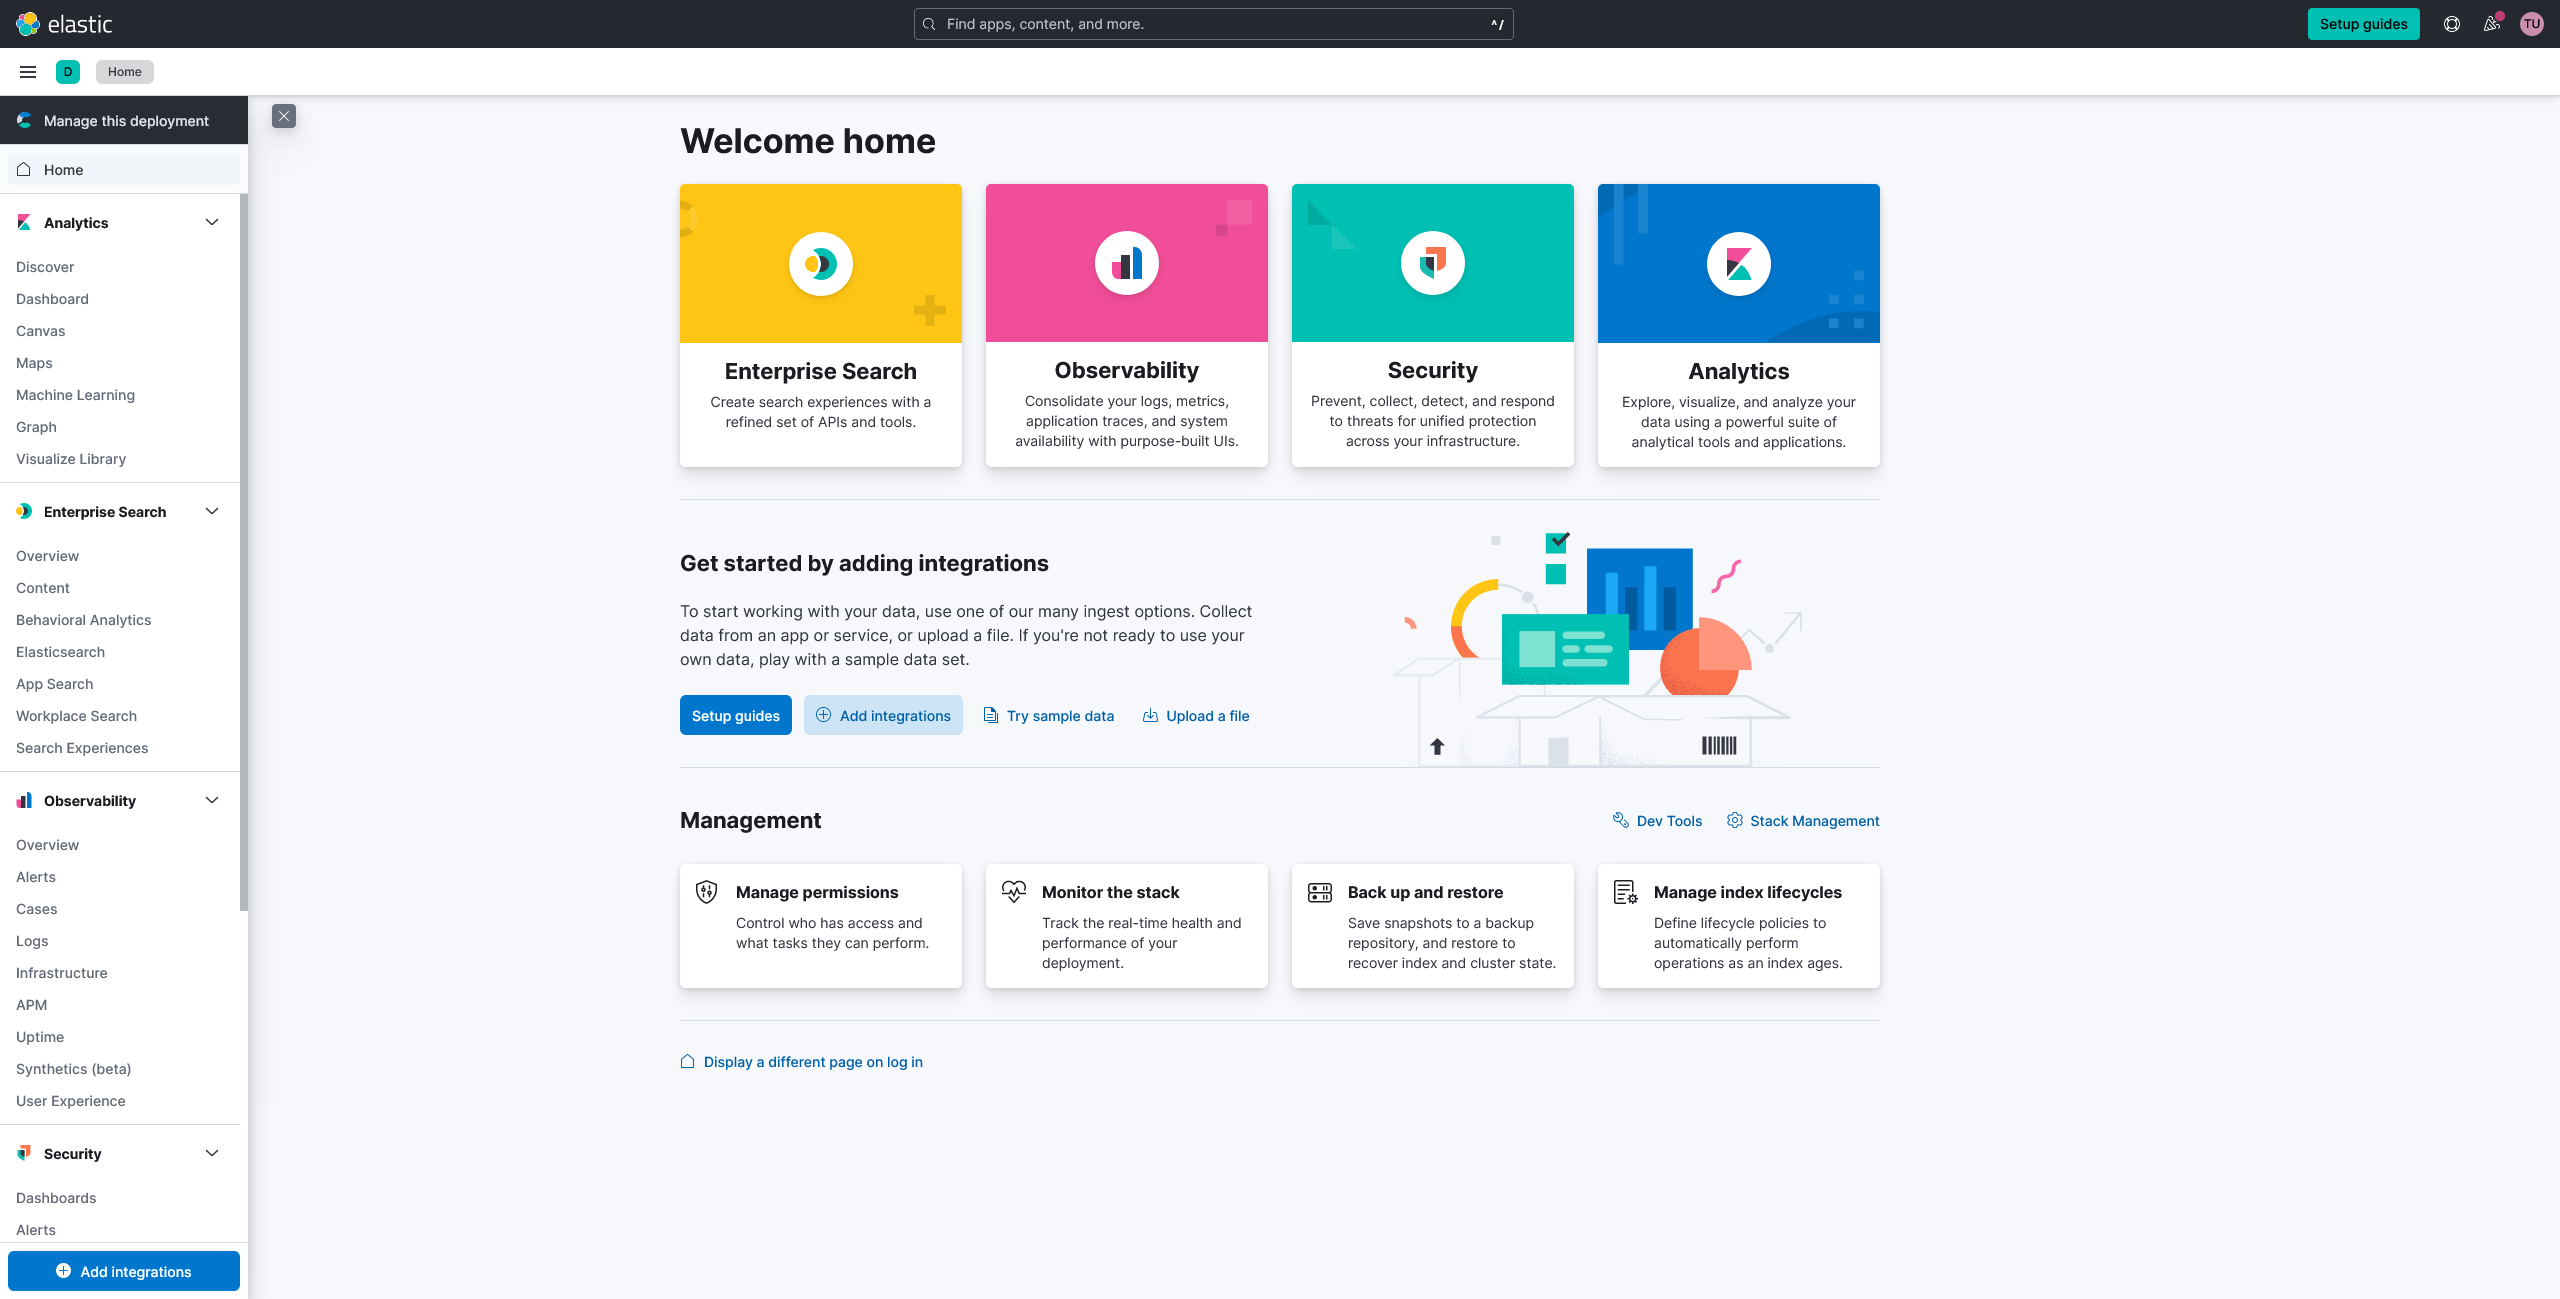Click the Manage permissions shield icon
Viewport: 2560px width, 1299px height.
point(707,892)
